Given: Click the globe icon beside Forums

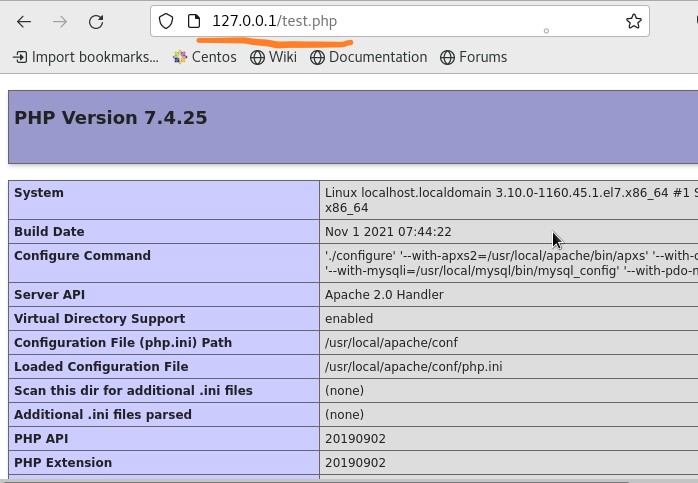Looking at the screenshot, I should tap(447, 57).
